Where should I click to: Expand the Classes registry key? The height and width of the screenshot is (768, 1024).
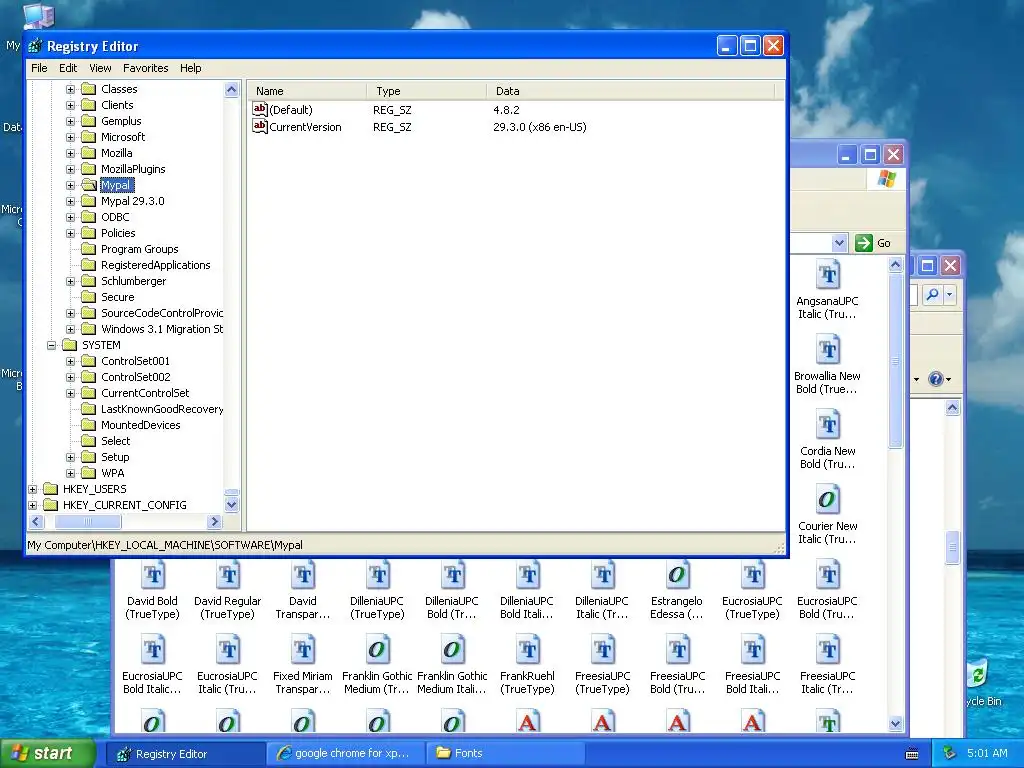point(71,89)
